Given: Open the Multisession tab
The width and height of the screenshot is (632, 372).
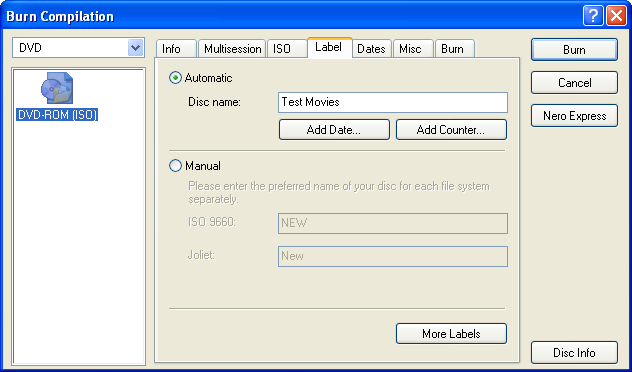Looking at the screenshot, I should (x=232, y=49).
